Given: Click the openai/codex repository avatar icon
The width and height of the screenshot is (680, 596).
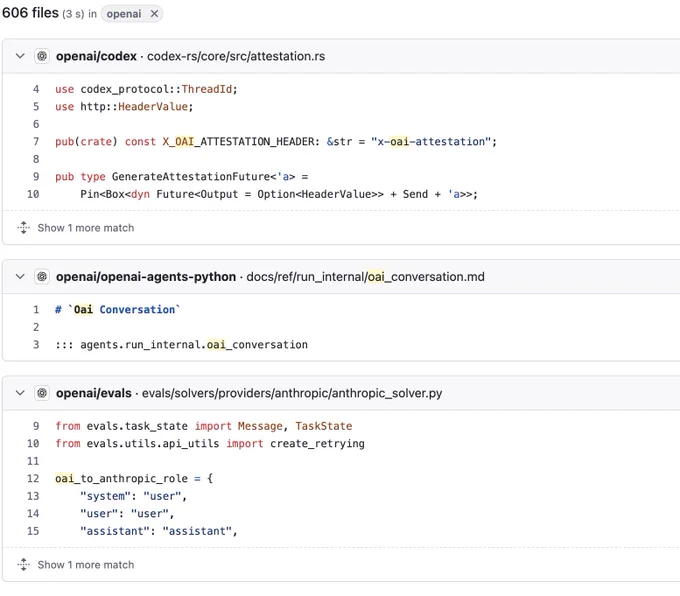Looking at the screenshot, I should click(42, 56).
